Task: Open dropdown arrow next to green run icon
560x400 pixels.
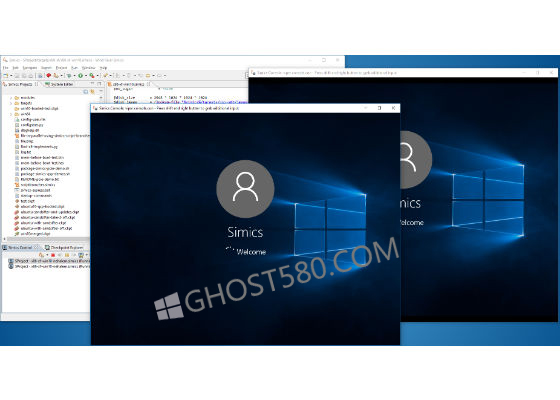Action: point(86,76)
